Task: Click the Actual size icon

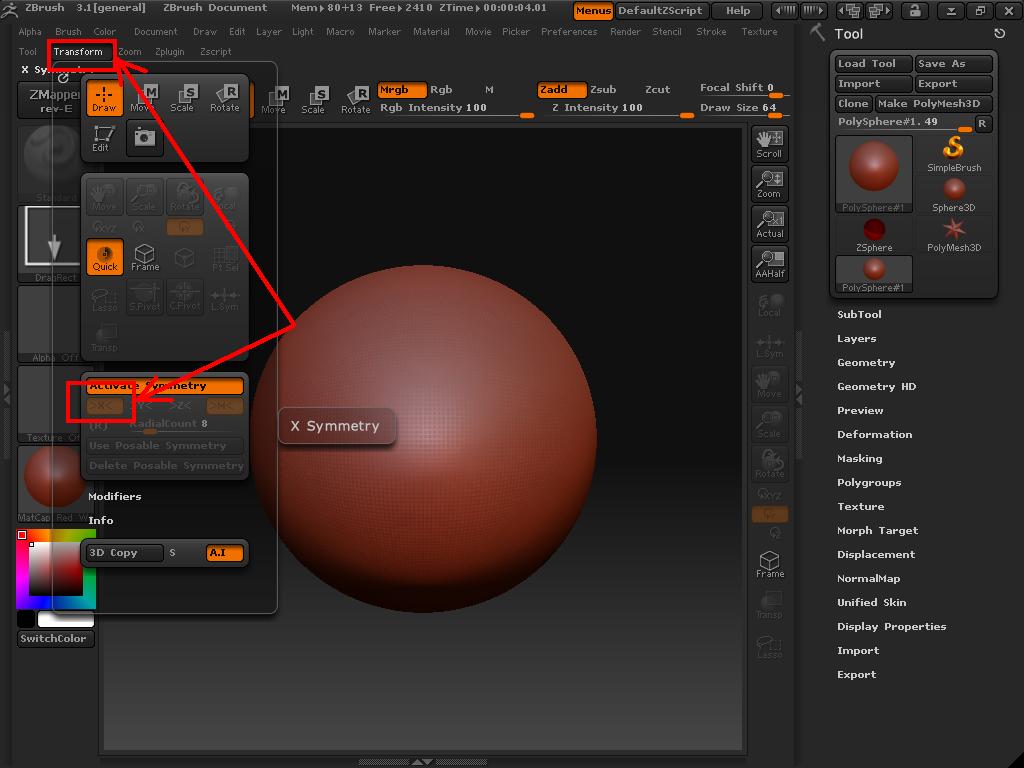Action: [769, 223]
